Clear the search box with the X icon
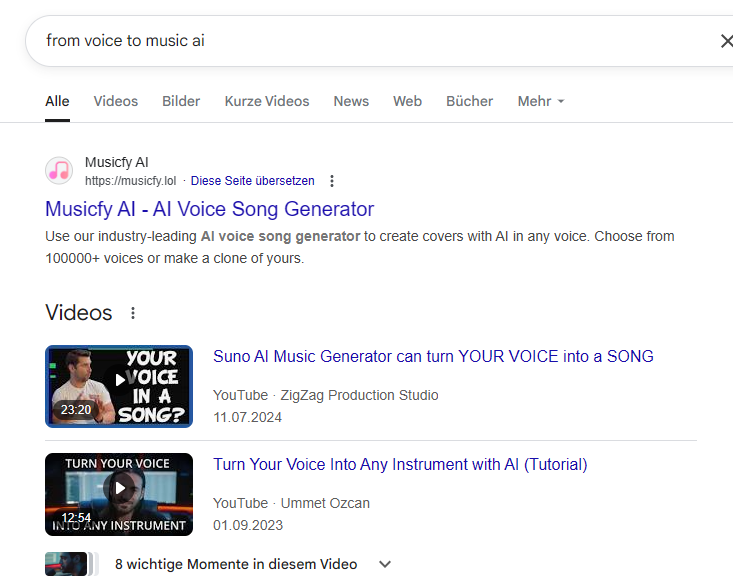Viewport: 733px width, 577px height. [x=726, y=41]
